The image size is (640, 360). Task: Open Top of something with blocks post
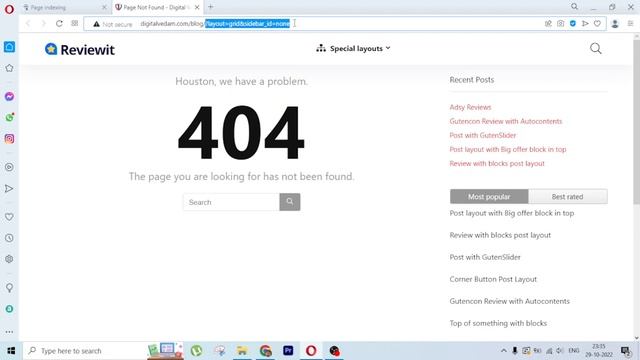[x=498, y=323]
